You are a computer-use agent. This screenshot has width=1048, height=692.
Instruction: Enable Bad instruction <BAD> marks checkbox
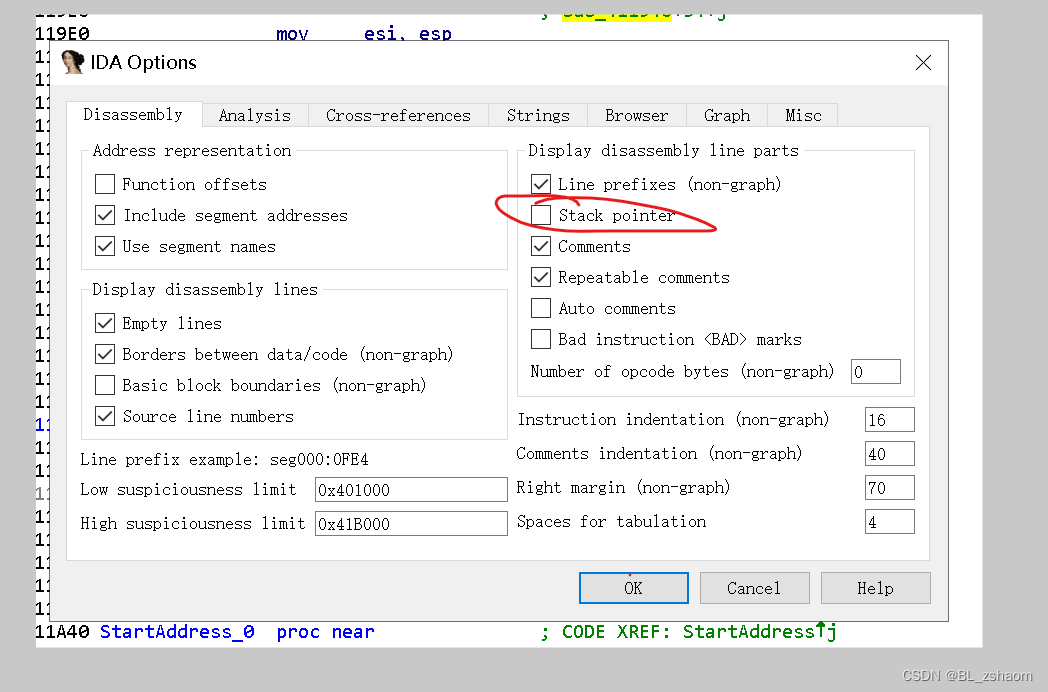[x=541, y=339]
